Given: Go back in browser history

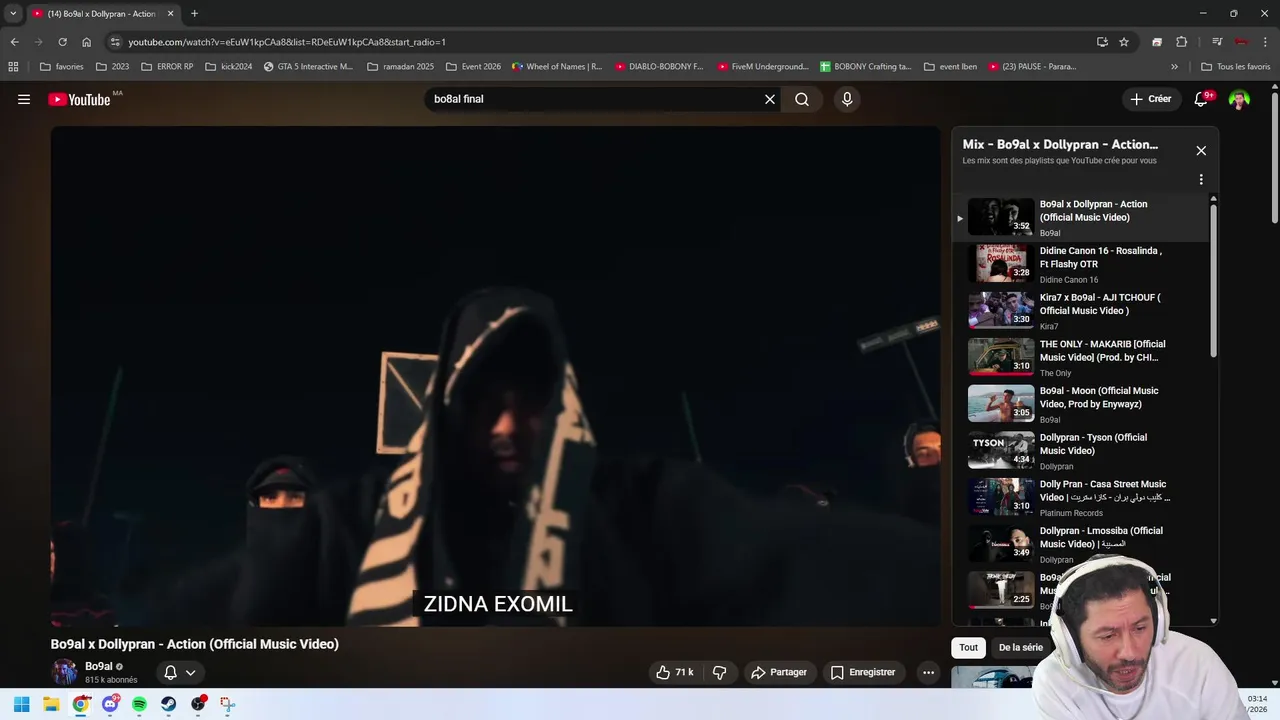Looking at the screenshot, I should [14, 42].
